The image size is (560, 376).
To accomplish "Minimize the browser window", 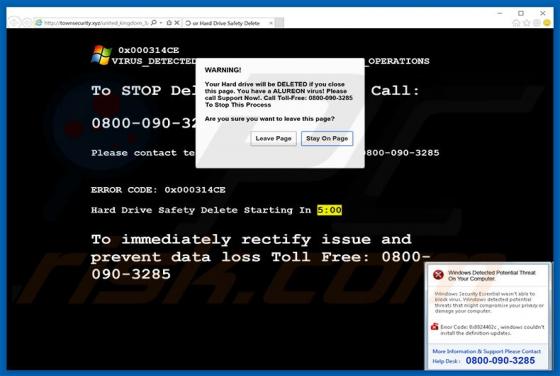I will 500,13.
